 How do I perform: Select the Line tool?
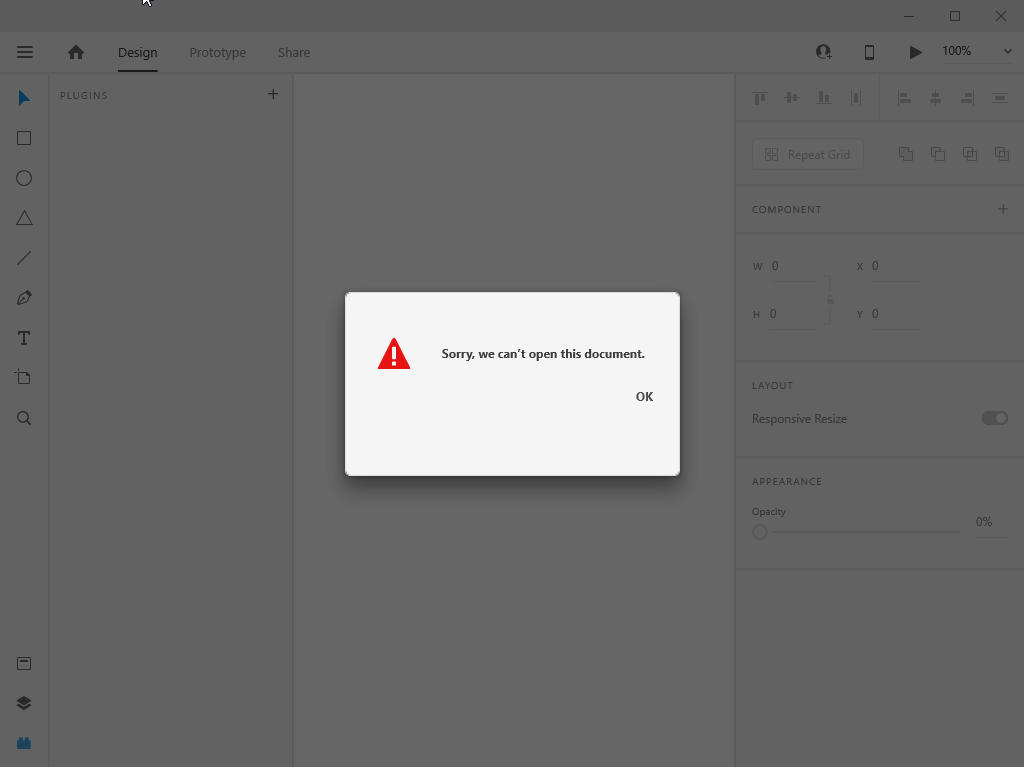pyautogui.click(x=23, y=257)
